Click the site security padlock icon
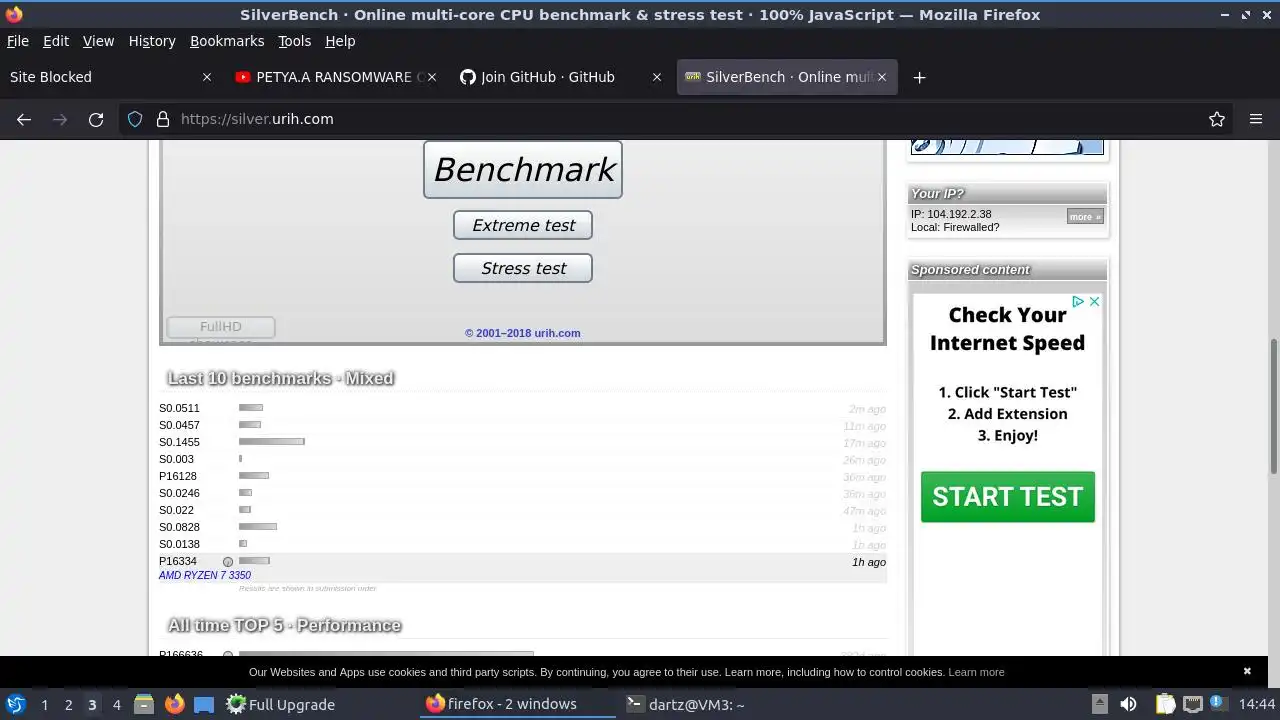 [163, 119]
